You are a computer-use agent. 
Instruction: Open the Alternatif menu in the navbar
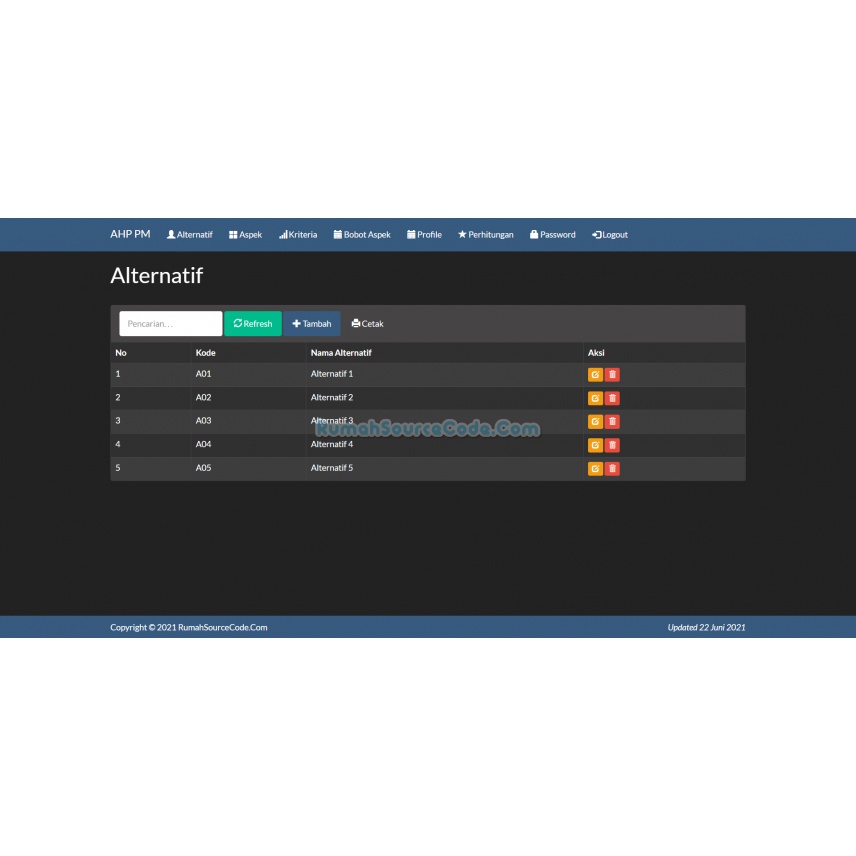(189, 235)
